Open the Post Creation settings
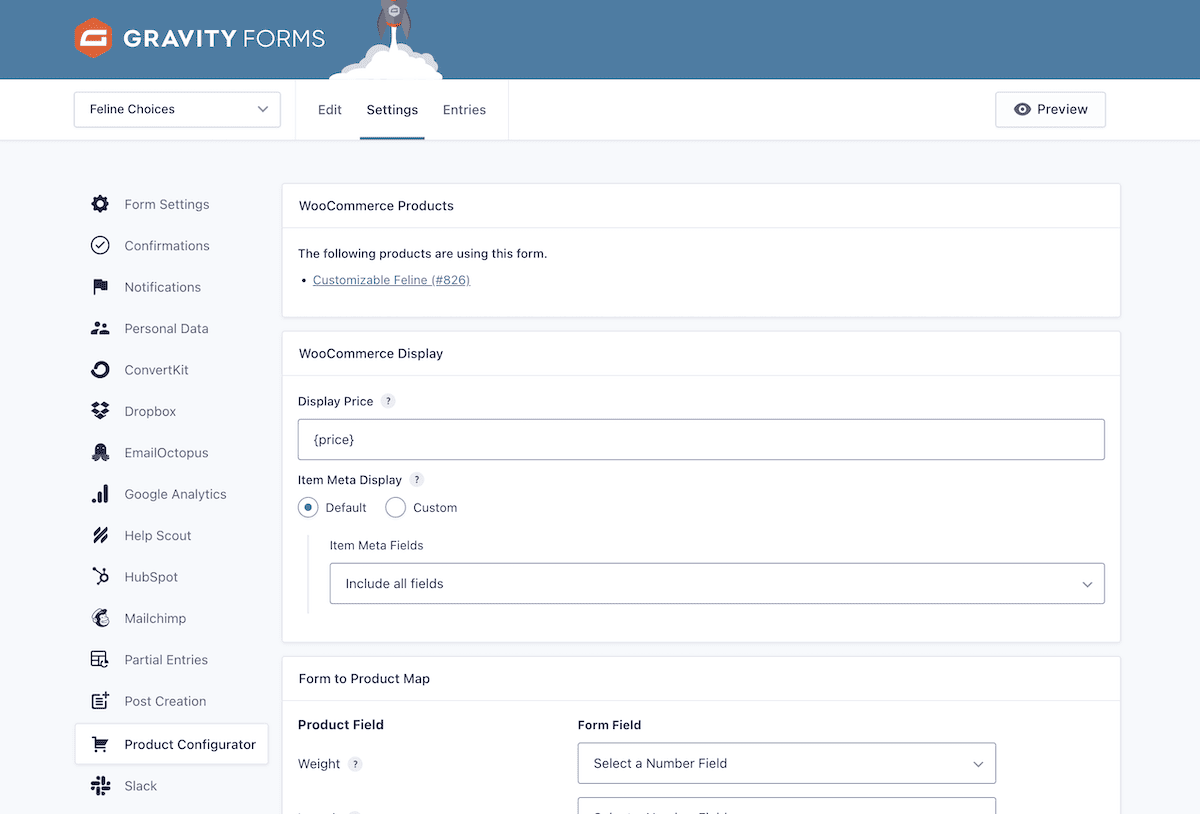 pyautogui.click(x=165, y=701)
